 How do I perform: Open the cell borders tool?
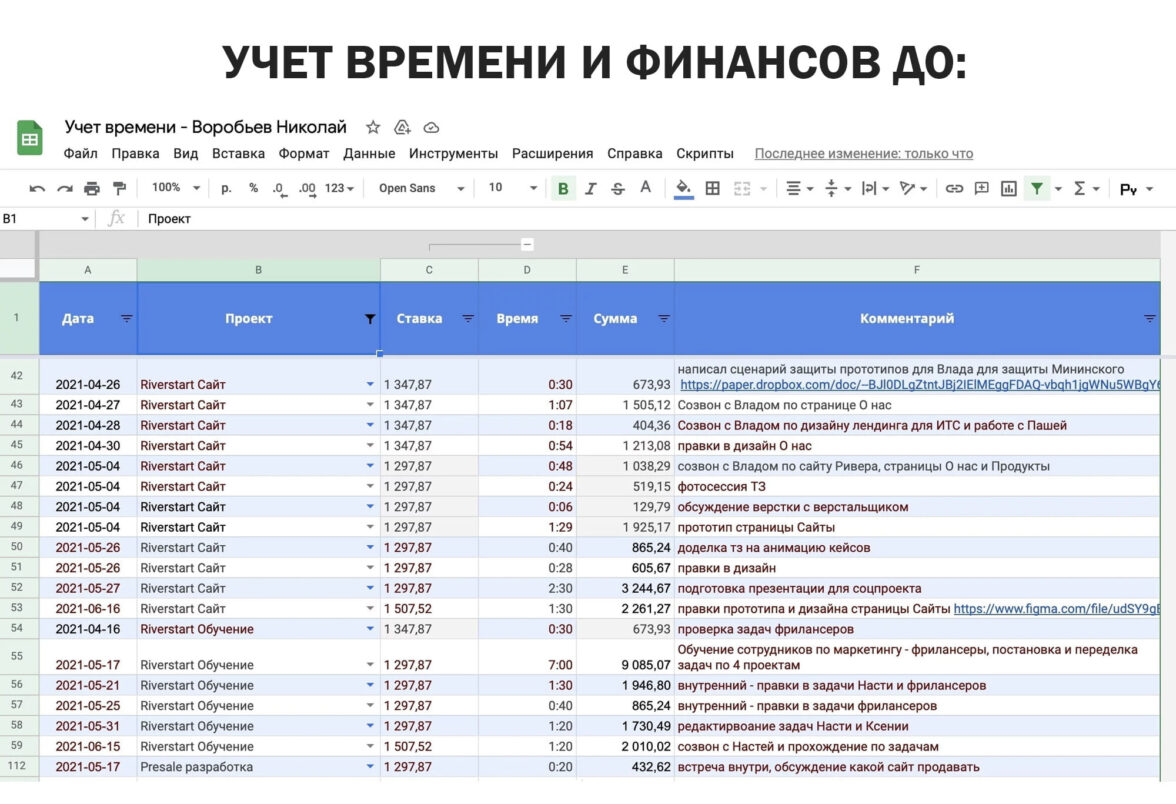(x=713, y=188)
